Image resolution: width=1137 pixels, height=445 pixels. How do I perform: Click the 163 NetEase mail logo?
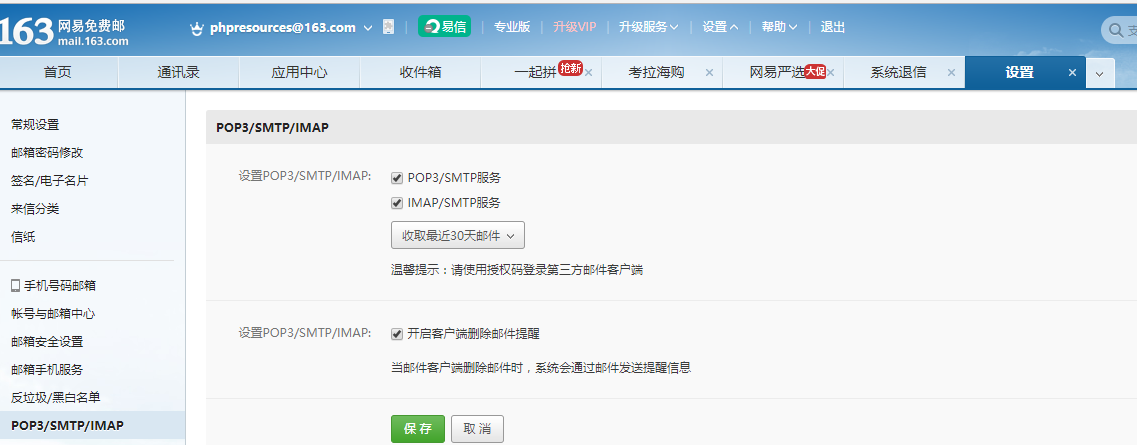(x=65, y=30)
